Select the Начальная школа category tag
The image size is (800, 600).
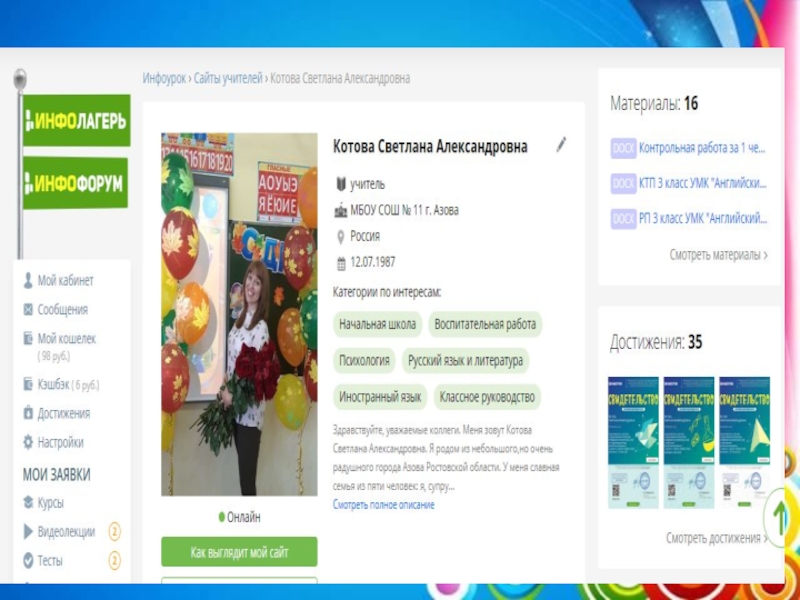(x=378, y=324)
